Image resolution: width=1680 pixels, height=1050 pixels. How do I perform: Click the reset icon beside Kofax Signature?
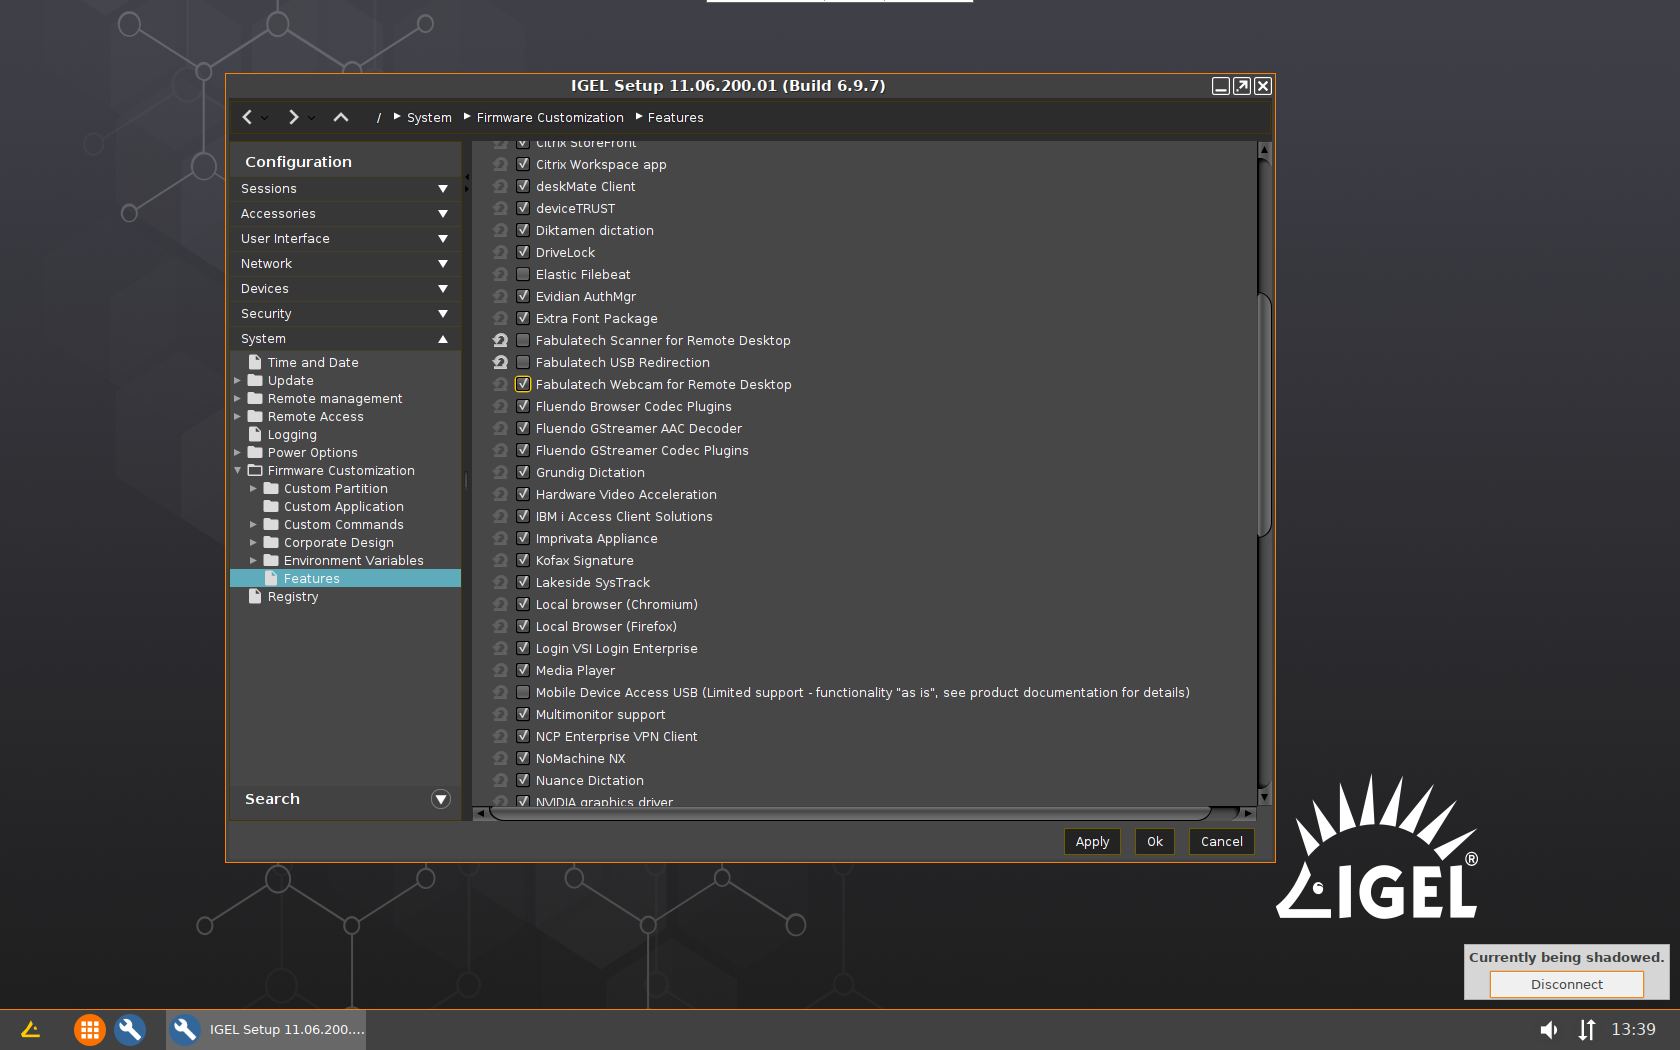[x=501, y=561]
